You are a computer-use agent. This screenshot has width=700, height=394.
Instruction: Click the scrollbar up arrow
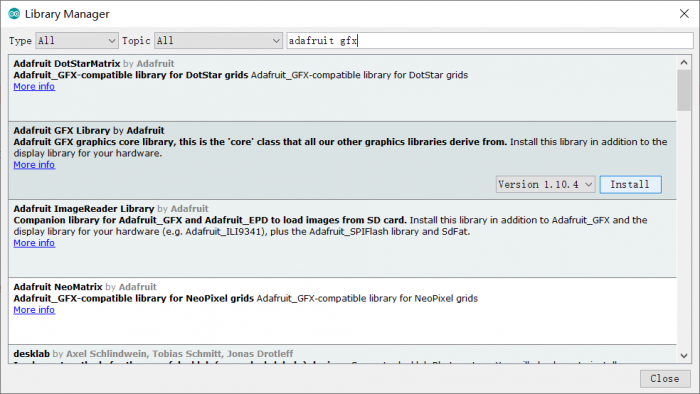click(683, 62)
